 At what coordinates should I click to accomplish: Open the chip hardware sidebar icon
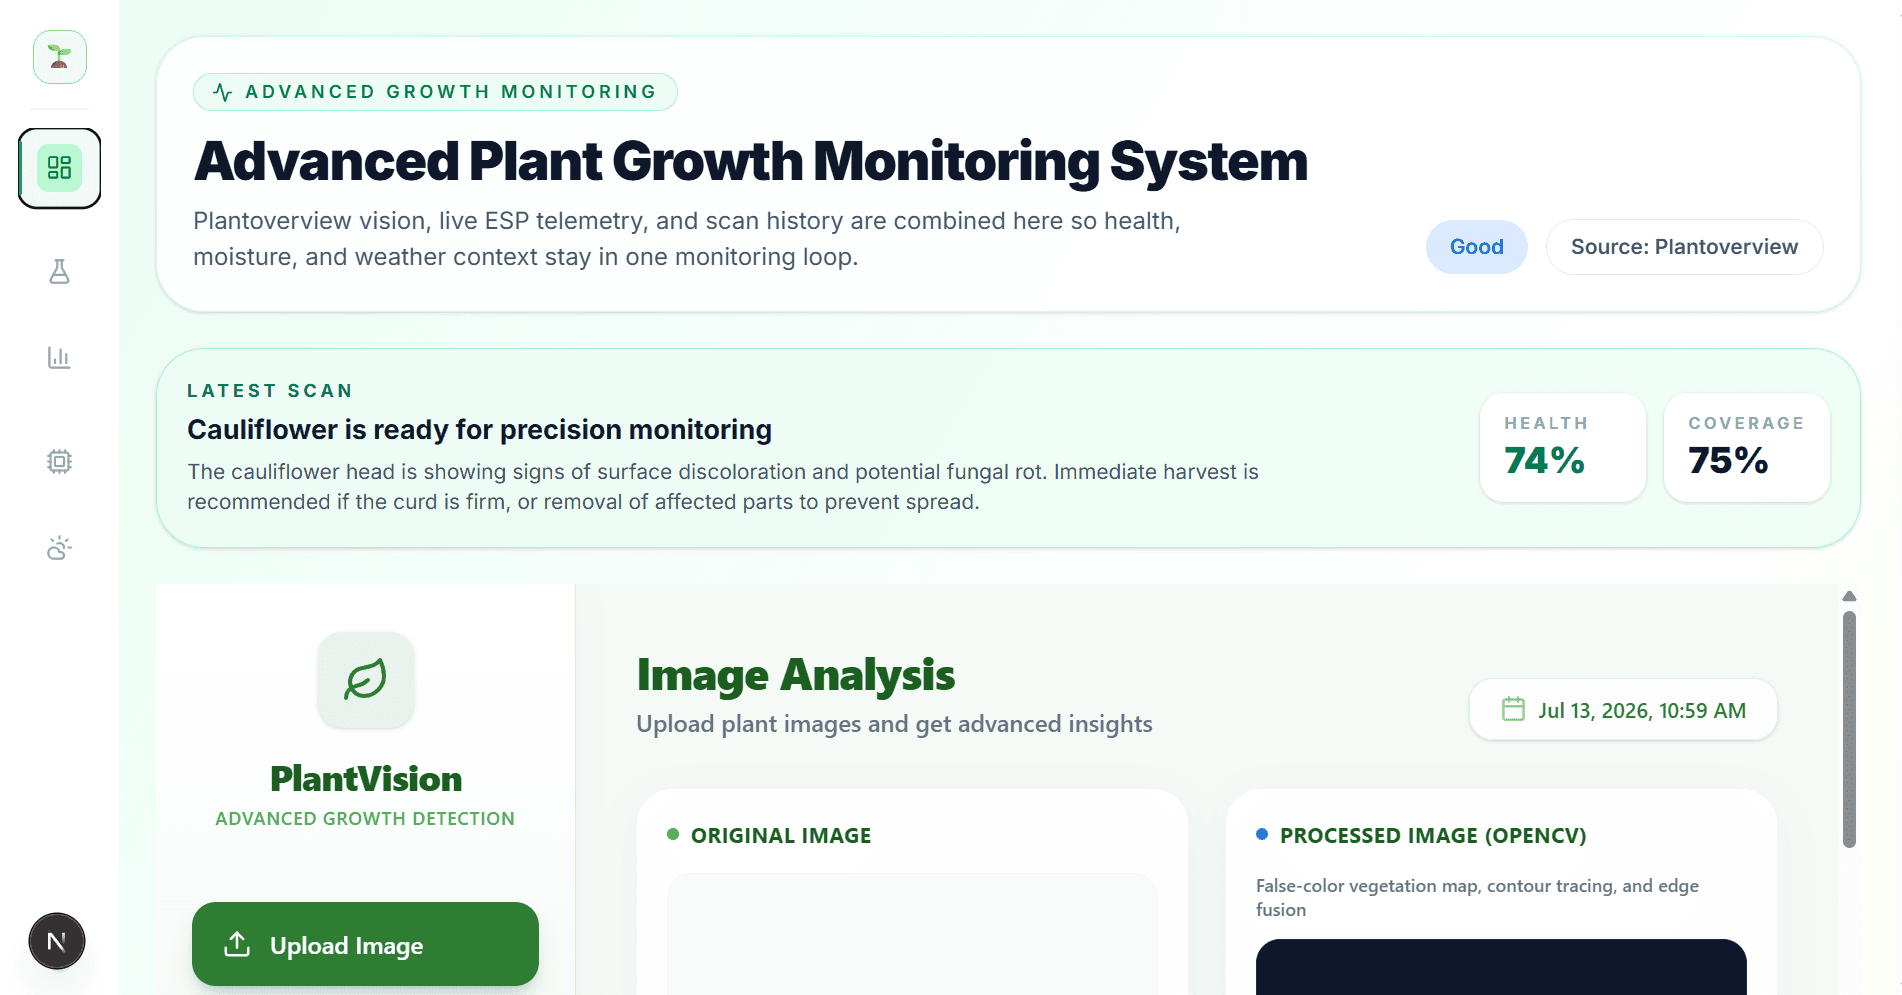click(60, 461)
